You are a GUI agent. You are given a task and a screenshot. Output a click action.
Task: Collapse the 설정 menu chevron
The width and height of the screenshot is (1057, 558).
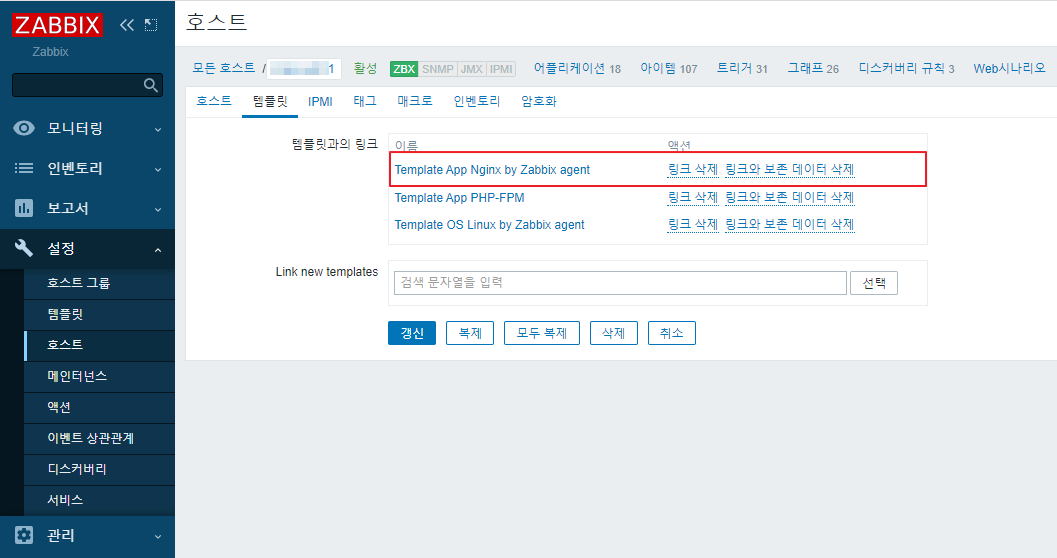158,250
